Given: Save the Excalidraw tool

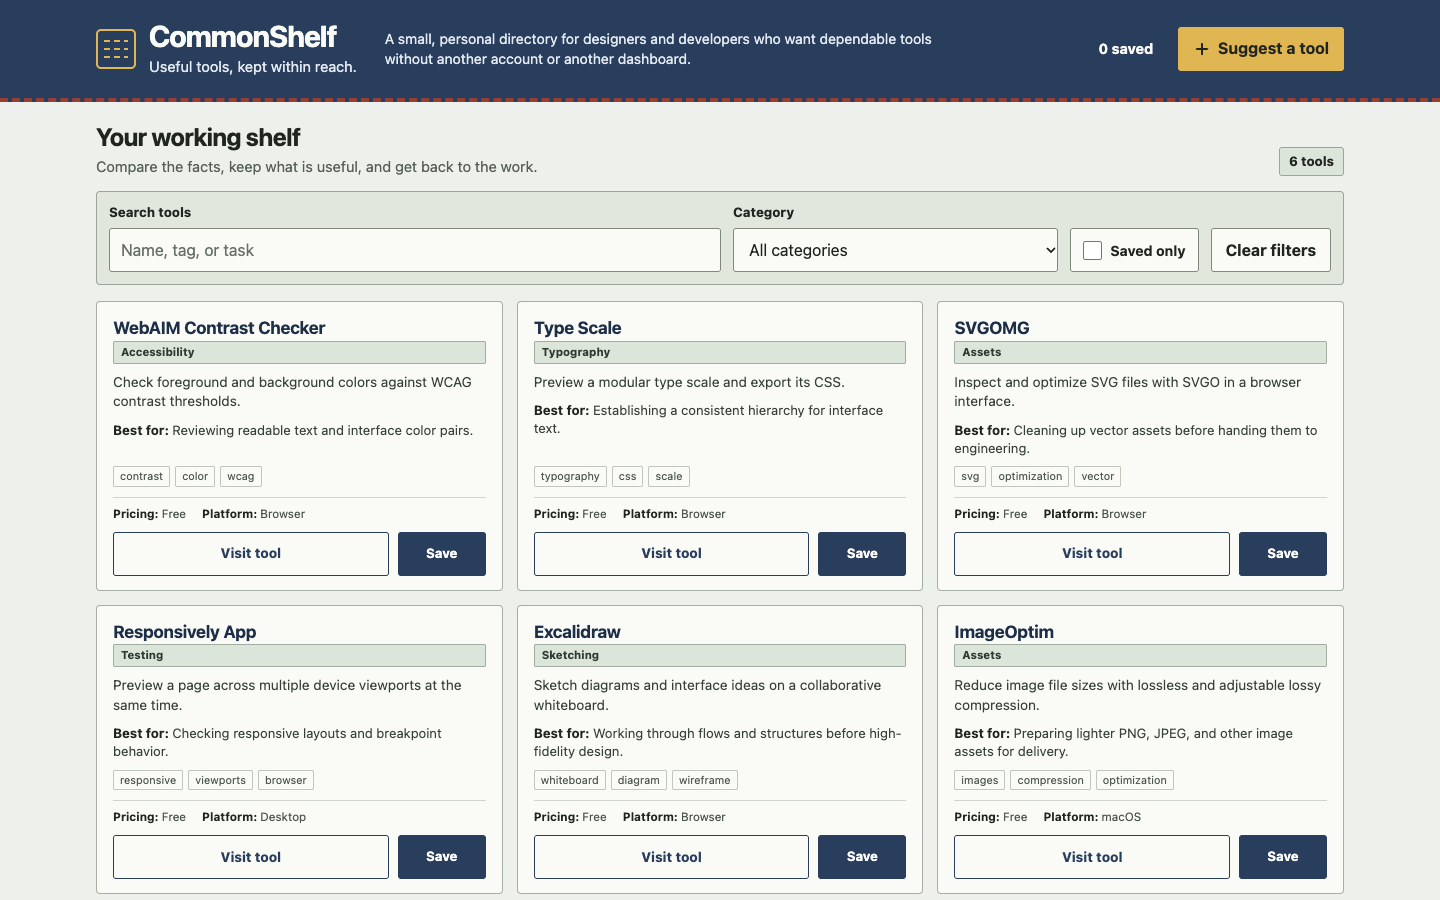Looking at the screenshot, I should pos(862,857).
